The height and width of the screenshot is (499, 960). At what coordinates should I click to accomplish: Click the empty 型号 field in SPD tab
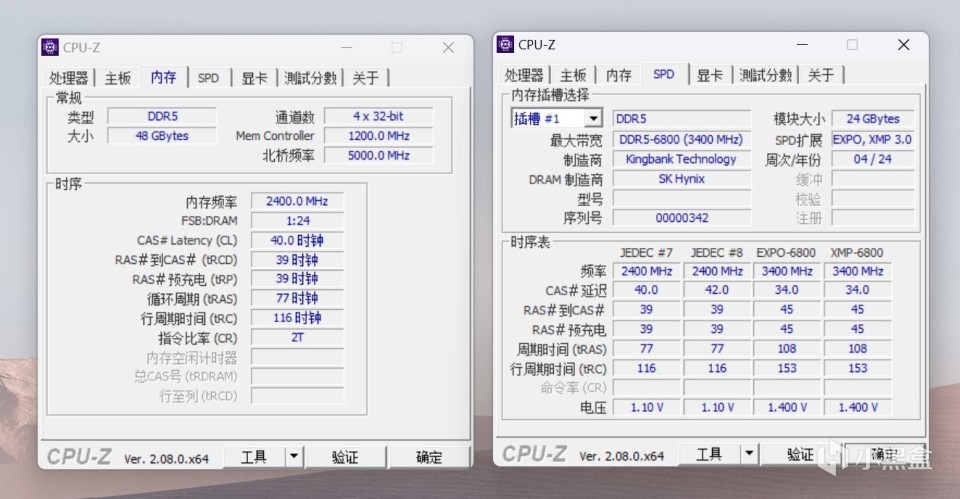click(681, 198)
